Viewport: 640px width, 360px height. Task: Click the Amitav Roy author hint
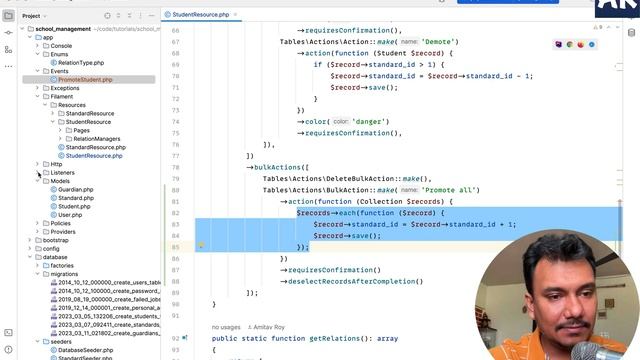266,327
